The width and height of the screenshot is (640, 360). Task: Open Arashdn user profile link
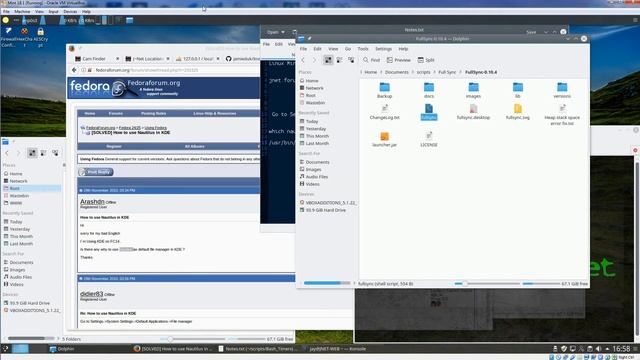click(x=92, y=201)
